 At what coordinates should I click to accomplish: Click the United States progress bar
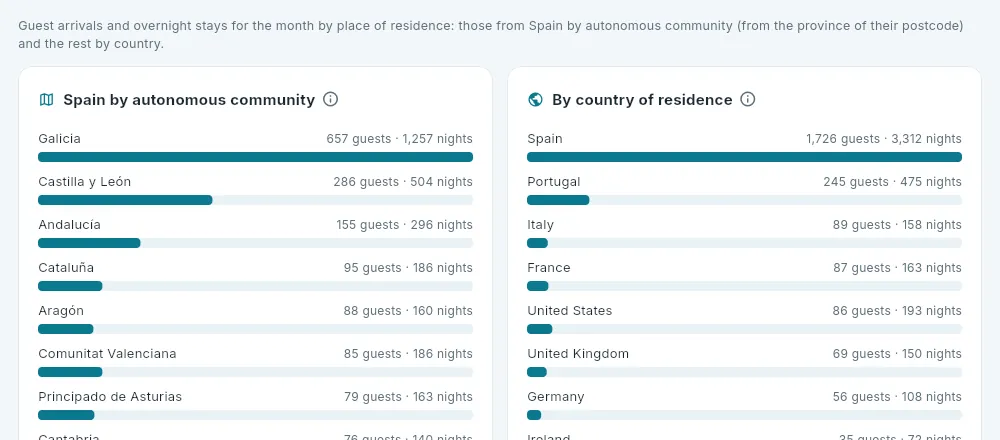click(x=744, y=329)
